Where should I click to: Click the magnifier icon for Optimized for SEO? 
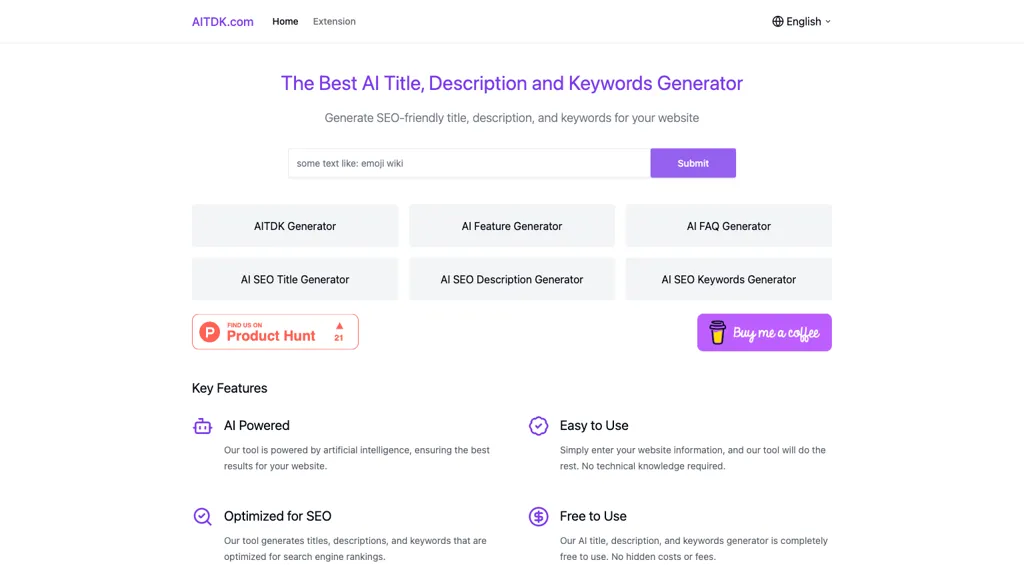(x=202, y=516)
